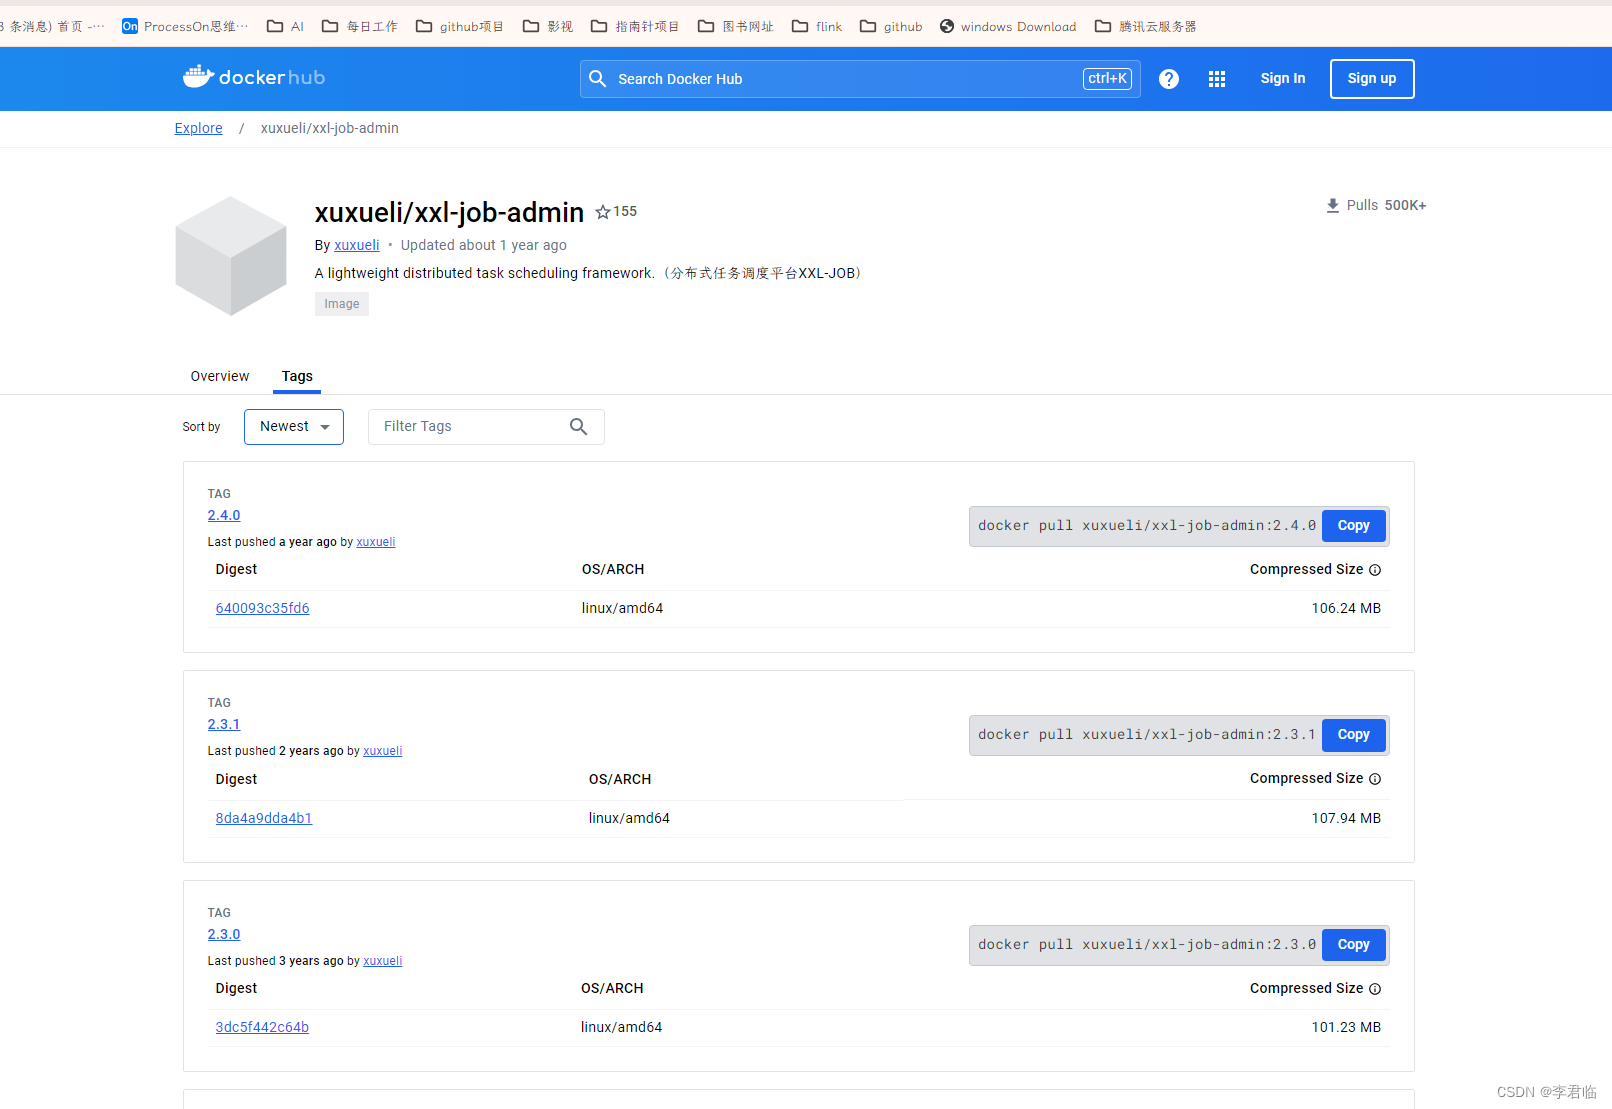
Task: Open digest 8da4a9dda4b1
Action: 264,818
